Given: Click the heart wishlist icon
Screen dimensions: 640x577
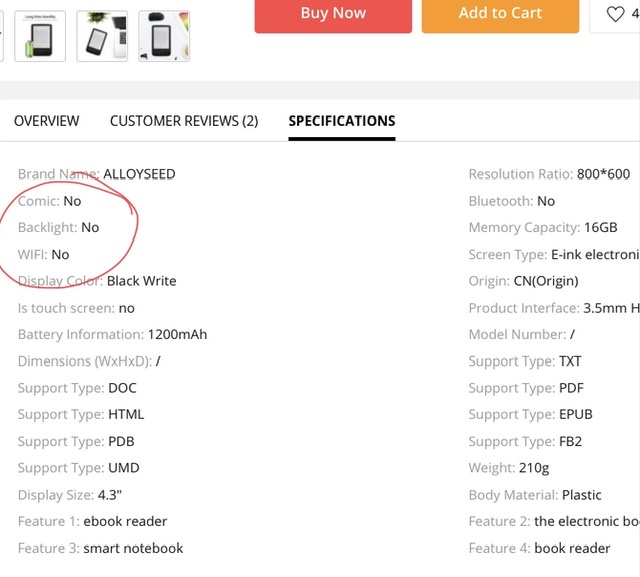Looking at the screenshot, I should tap(616, 14).
